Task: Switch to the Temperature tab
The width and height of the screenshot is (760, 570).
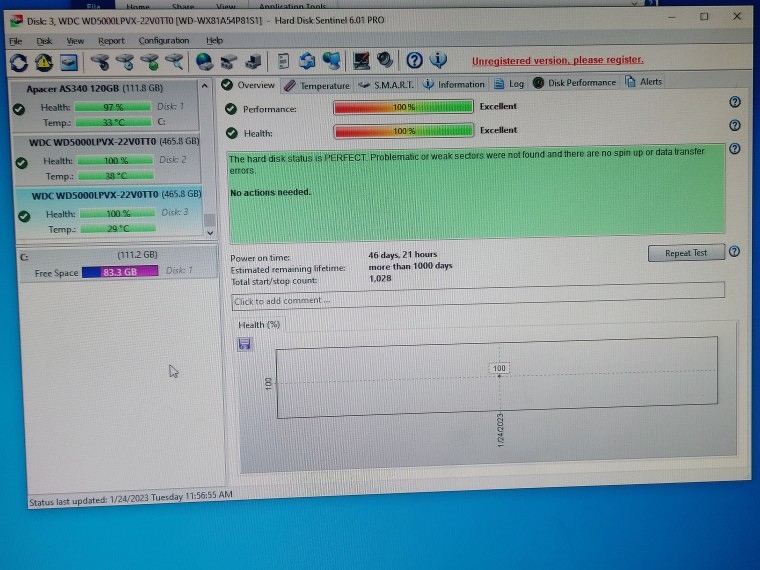Action: point(317,85)
